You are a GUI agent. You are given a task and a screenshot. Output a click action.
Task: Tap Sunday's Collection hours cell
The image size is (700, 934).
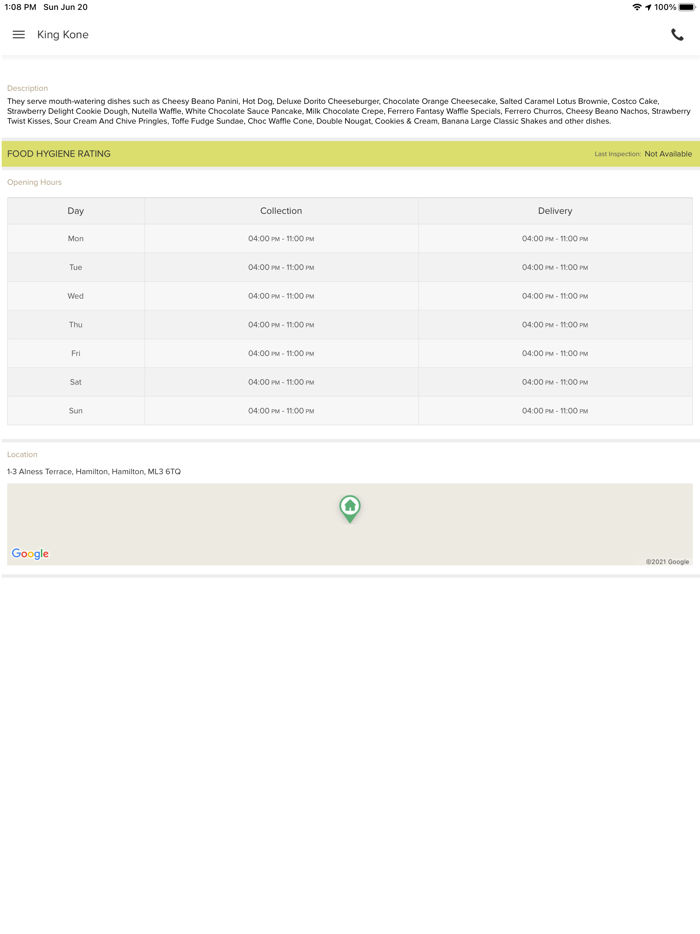coord(281,410)
